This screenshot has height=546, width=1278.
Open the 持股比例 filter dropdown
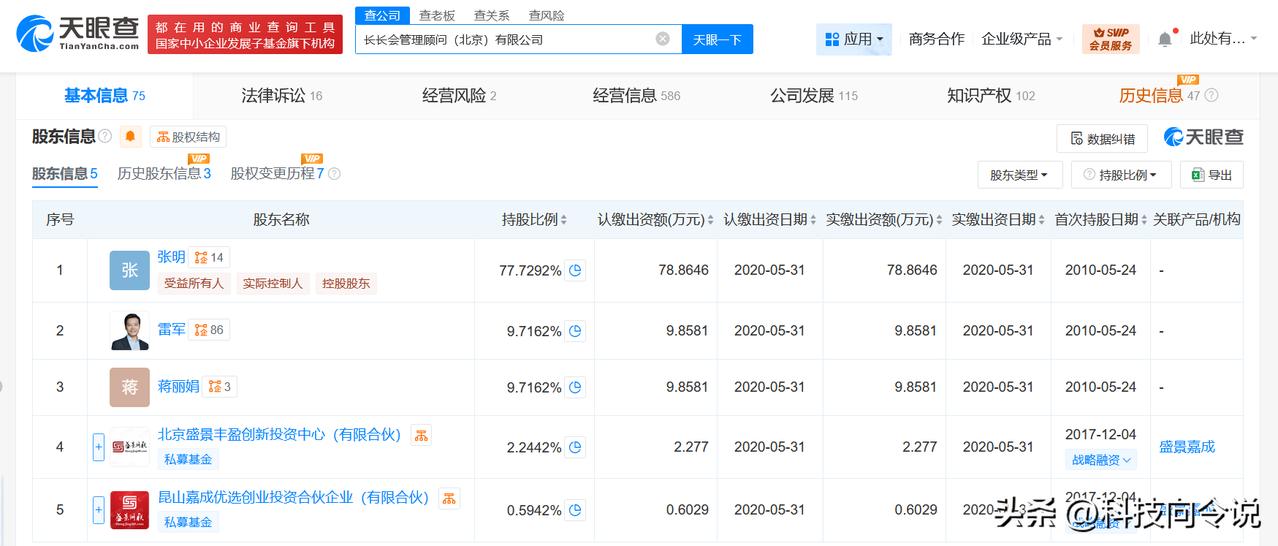pos(1121,175)
